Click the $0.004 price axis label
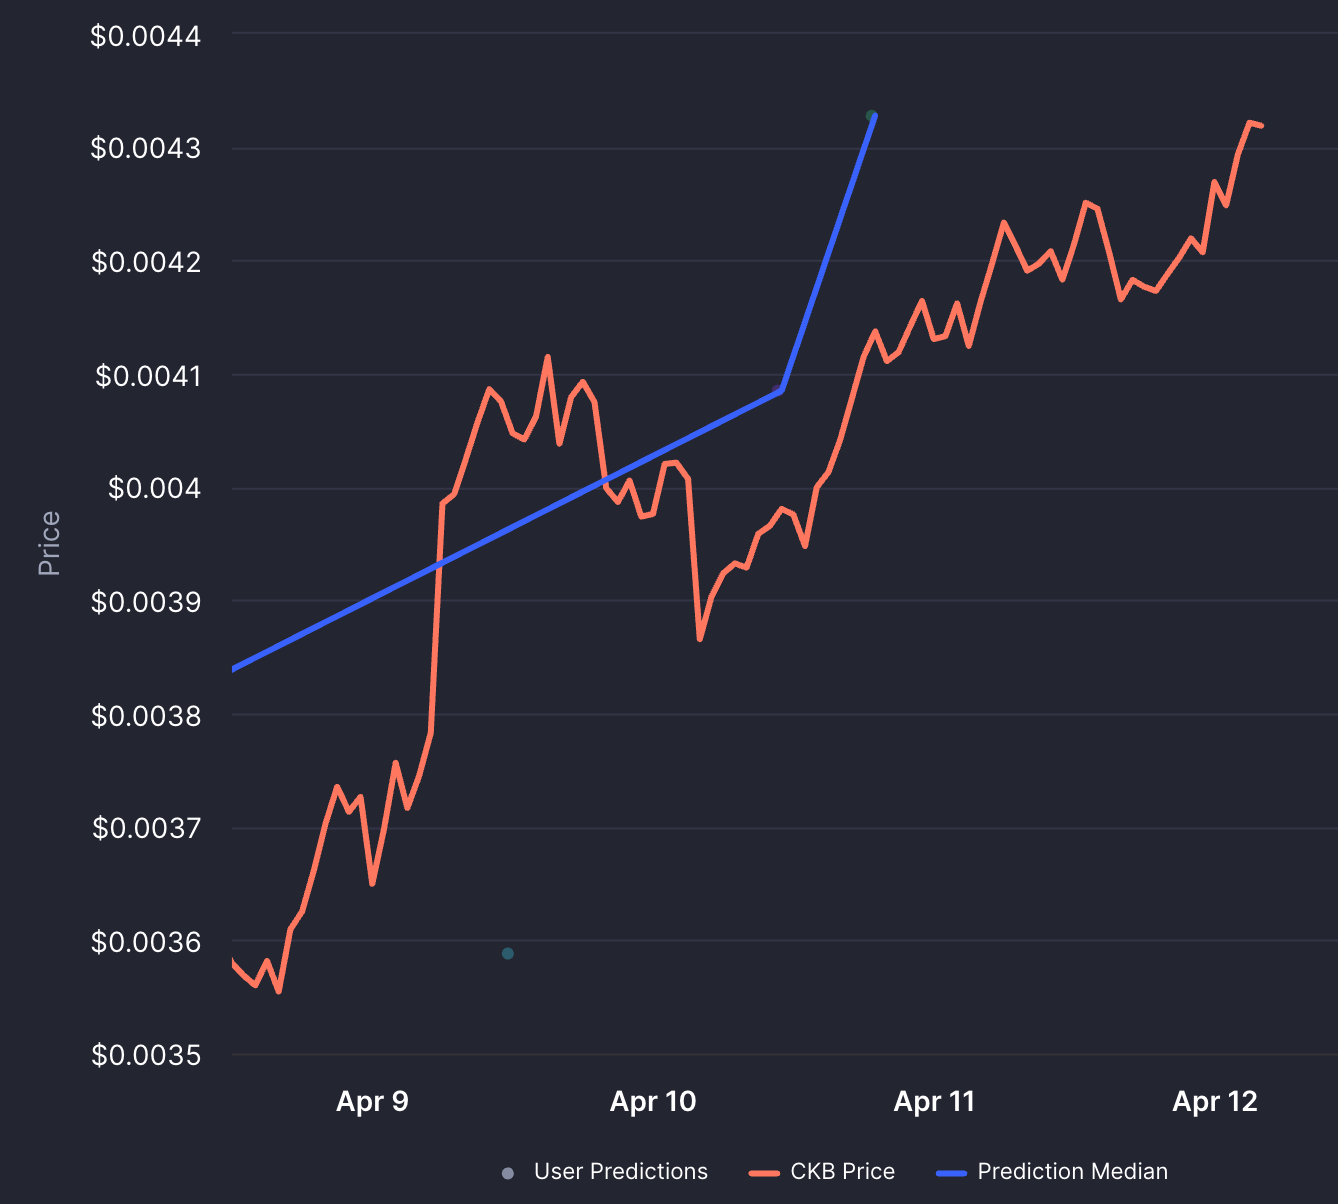Screen dimensions: 1338x1204 tap(155, 488)
